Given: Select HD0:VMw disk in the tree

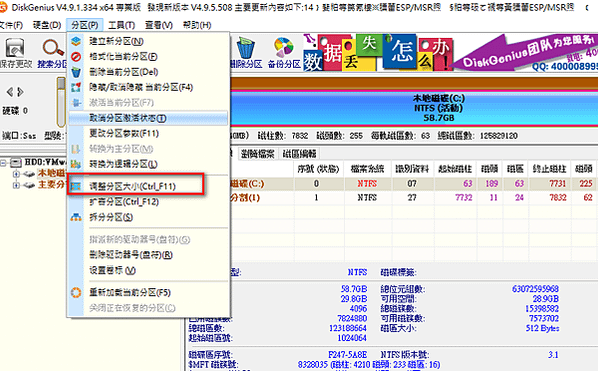Looking at the screenshot, I should click(45, 162).
